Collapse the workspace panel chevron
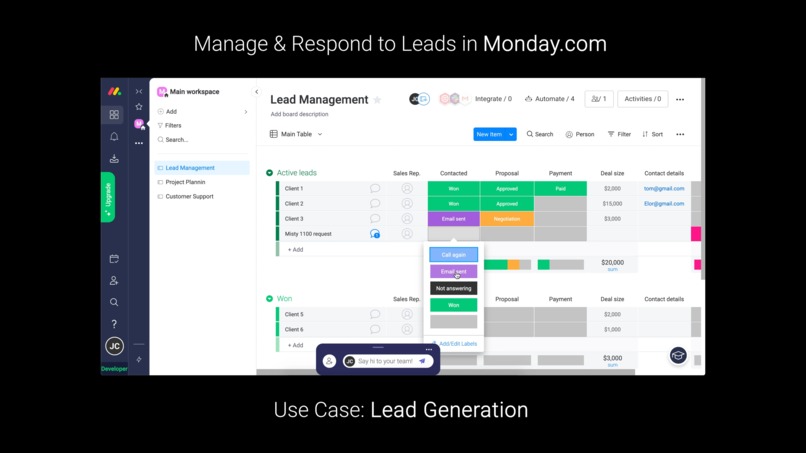 tap(257, 92)
